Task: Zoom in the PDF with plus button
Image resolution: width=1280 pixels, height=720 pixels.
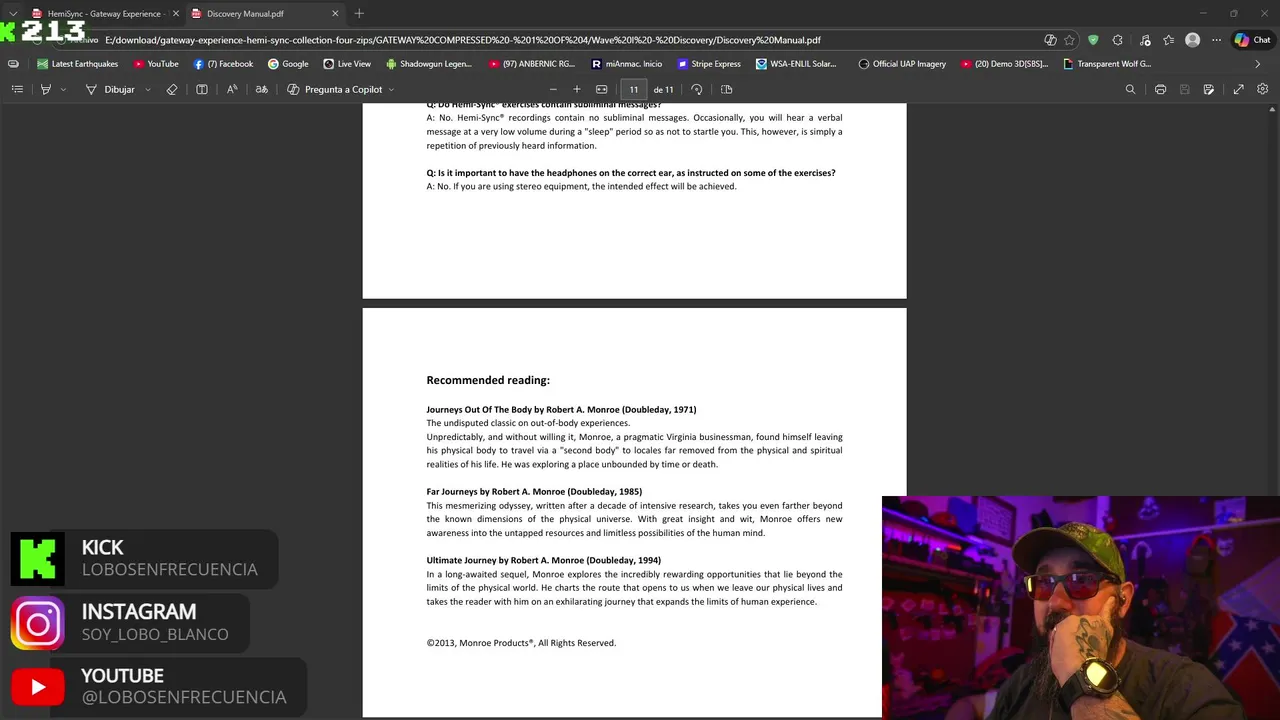Action: pyautogui.click(x=576, y=89)
